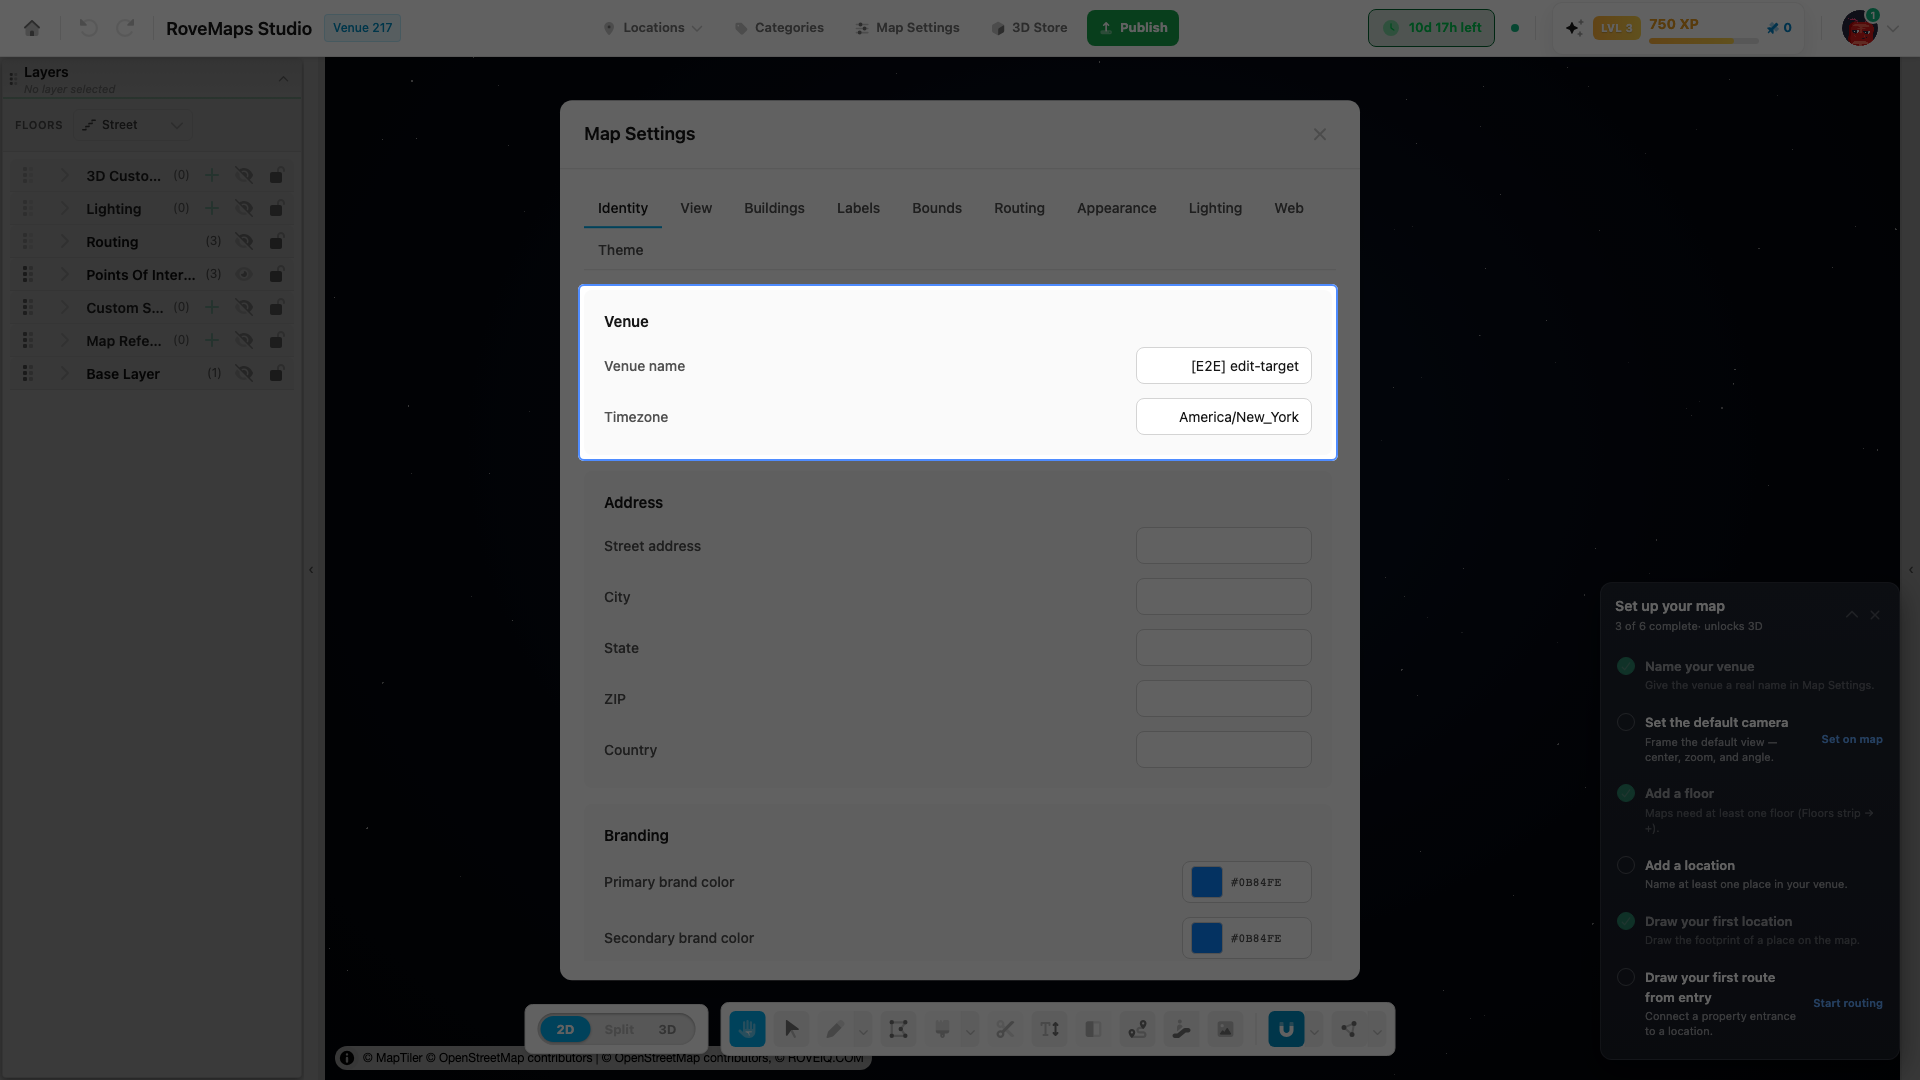Select the paint brush tool
1920x1080 pixels.
(x=942, y=1029)
